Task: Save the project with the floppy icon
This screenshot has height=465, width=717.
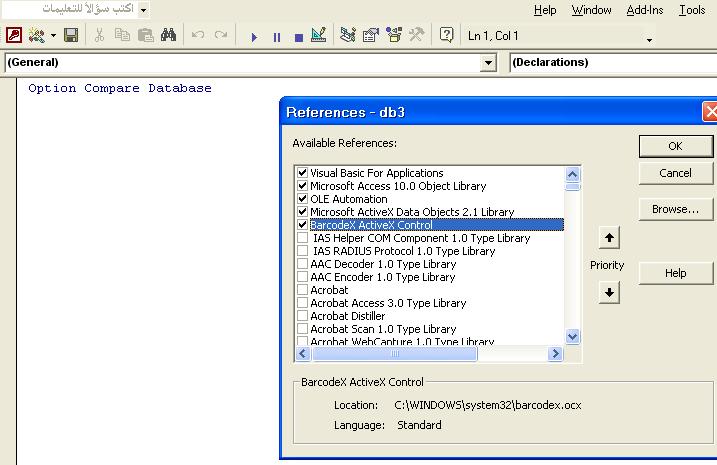Action: coord(71,35)
